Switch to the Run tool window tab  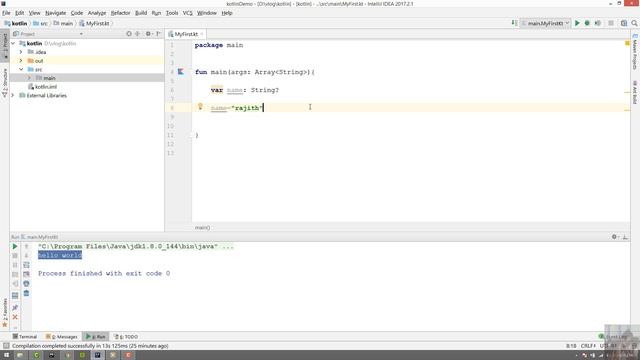[96, 337]
